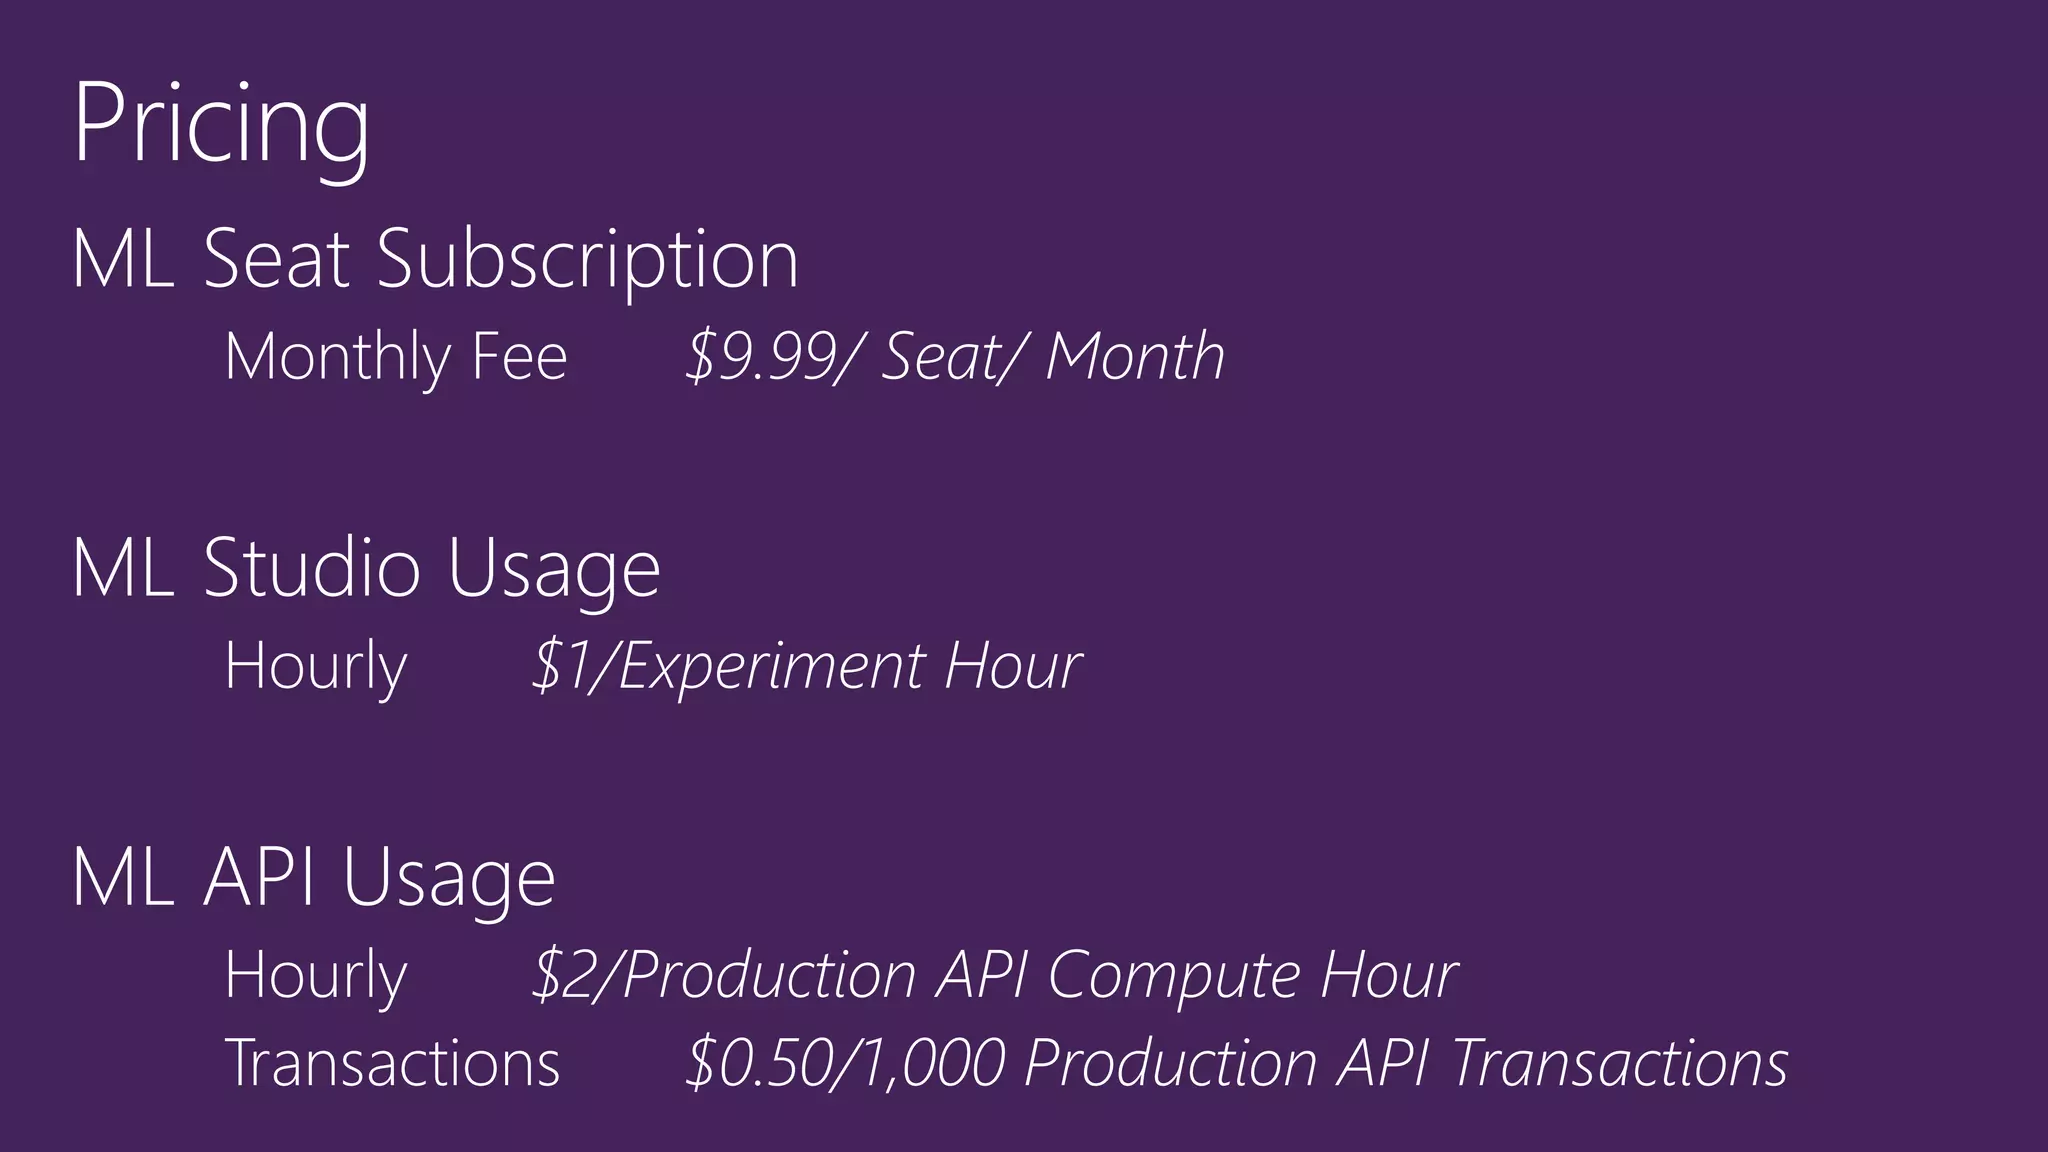Click the word Usage in the ML API heading

click(449, 877)
